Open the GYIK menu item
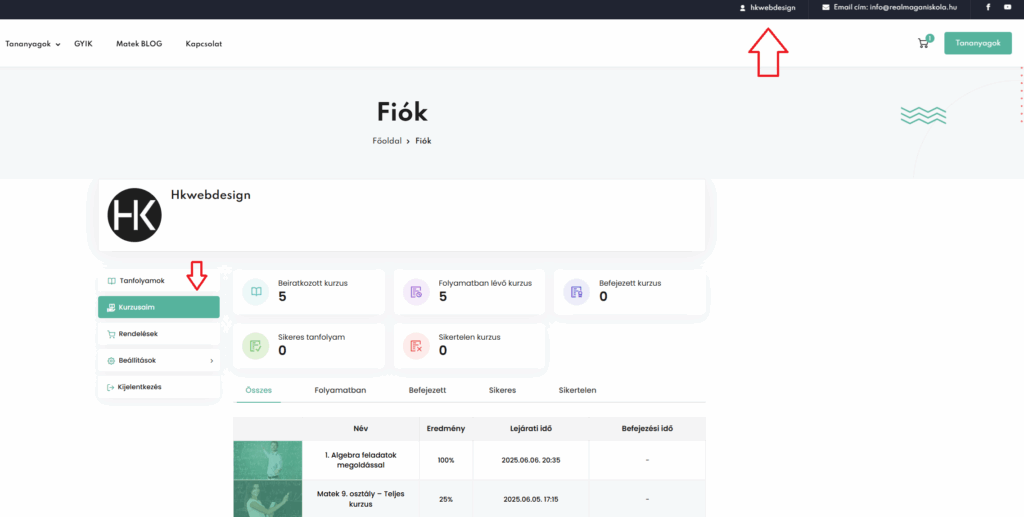The width and height of the screenshot is (1024, 517). pyautogui.click(x=83, y=44)
